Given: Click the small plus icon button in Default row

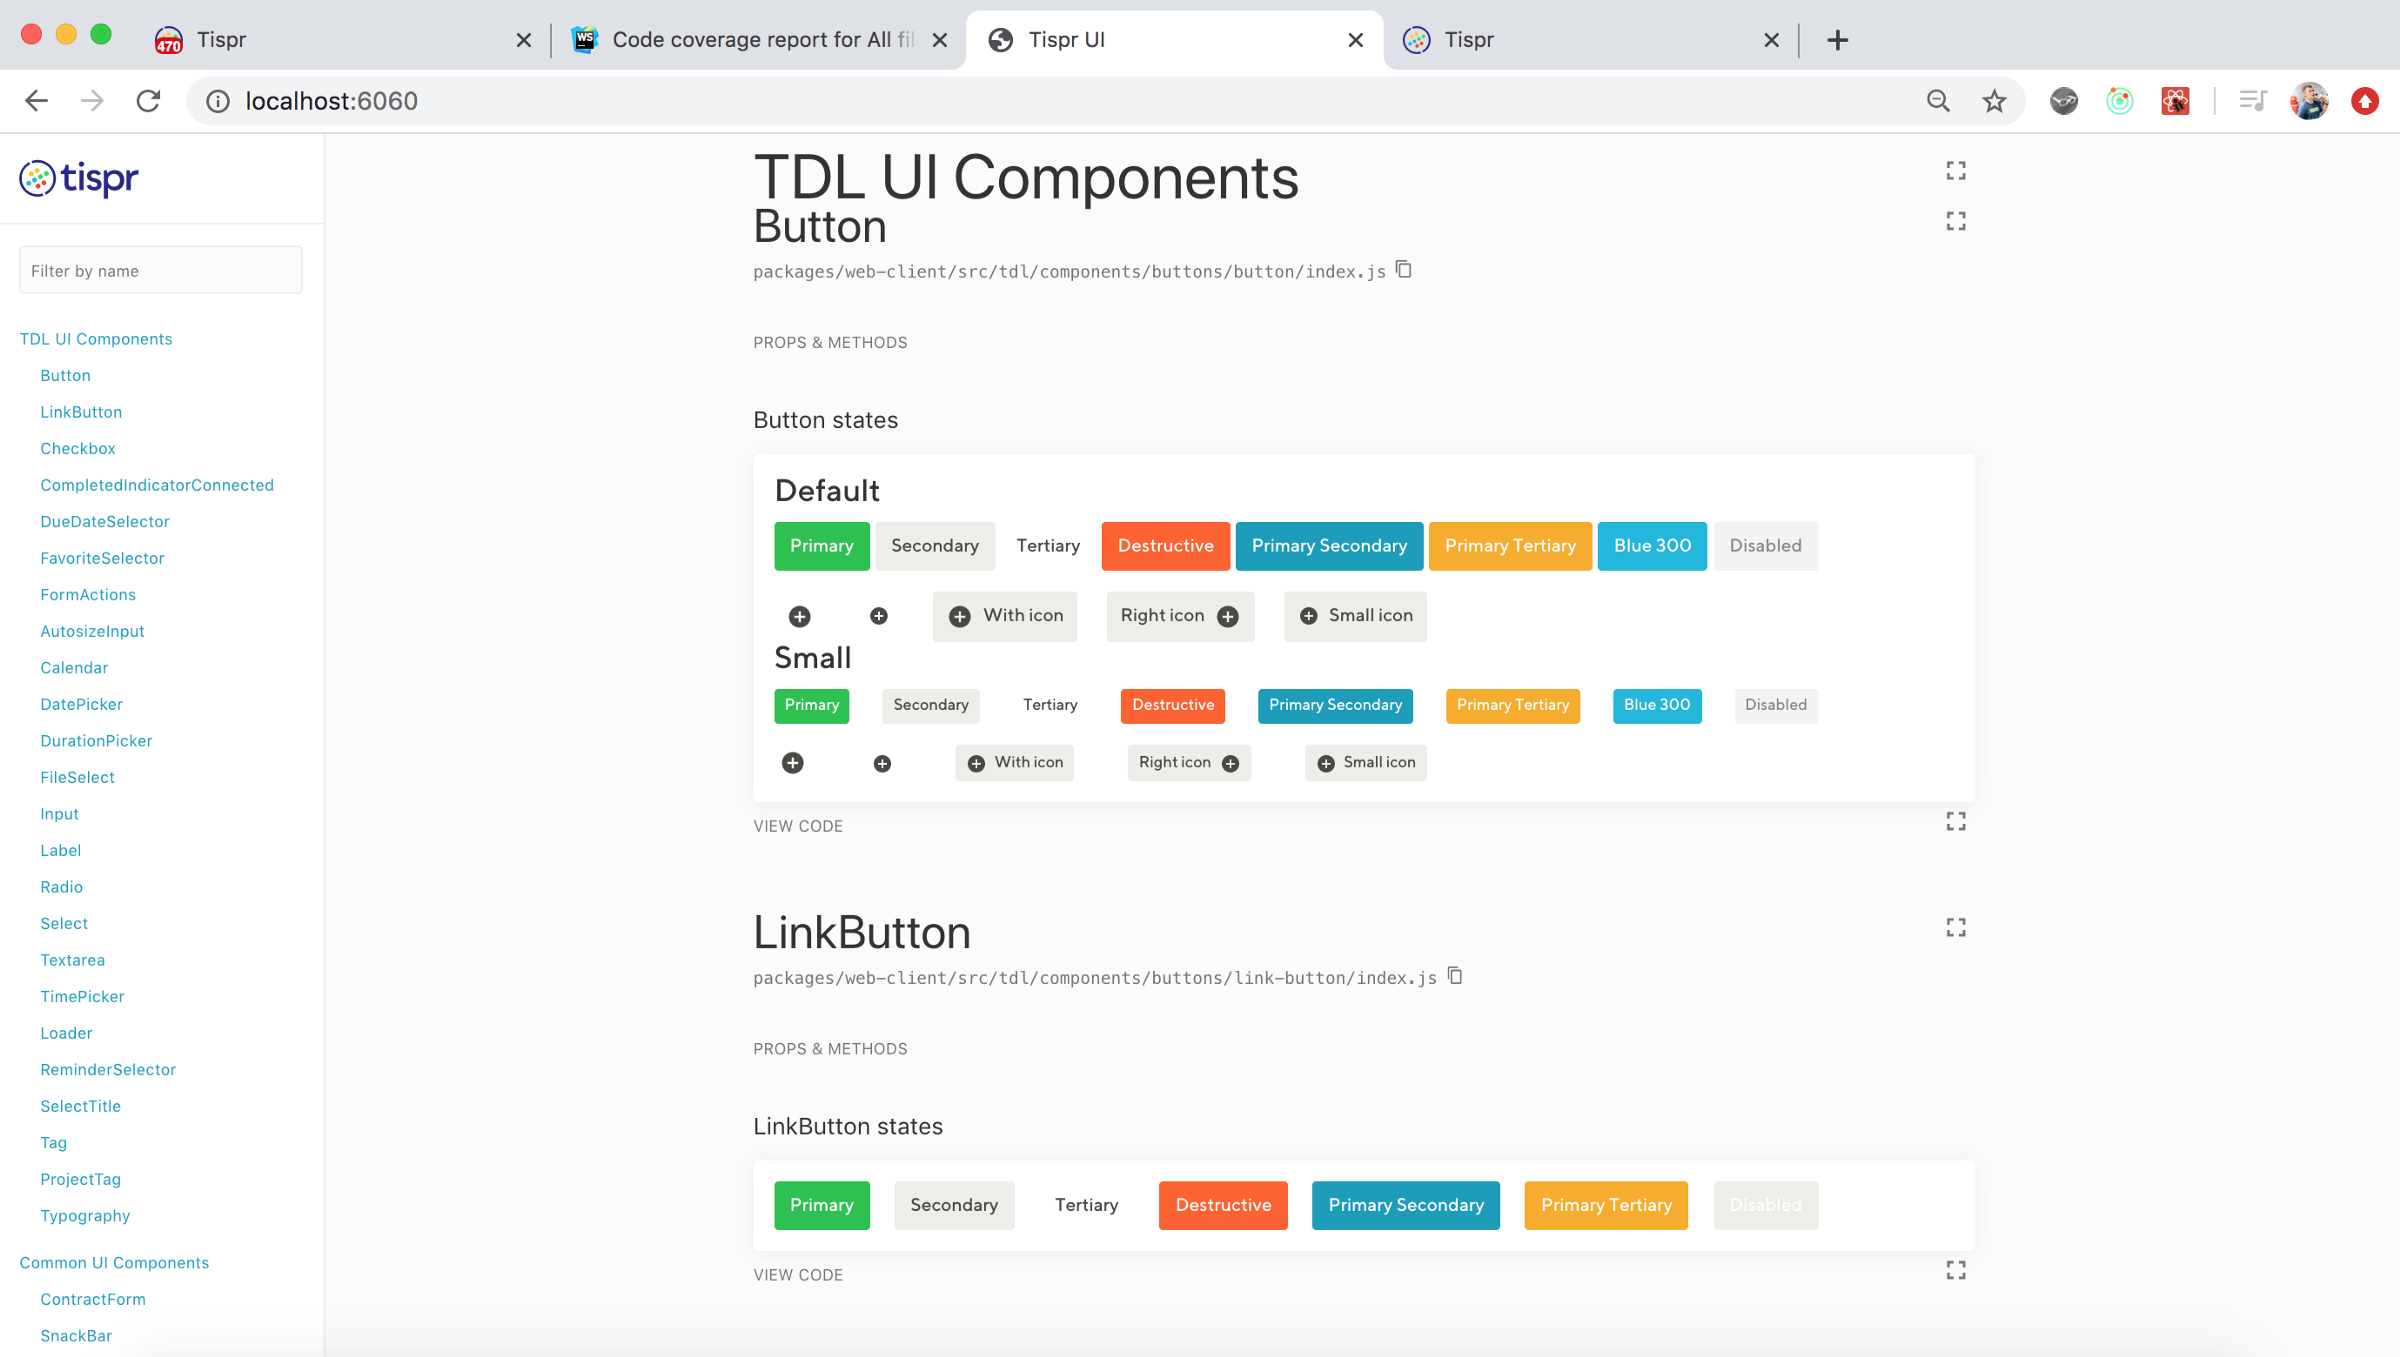Looking at the screenshot, I should [x=878, y=616].
